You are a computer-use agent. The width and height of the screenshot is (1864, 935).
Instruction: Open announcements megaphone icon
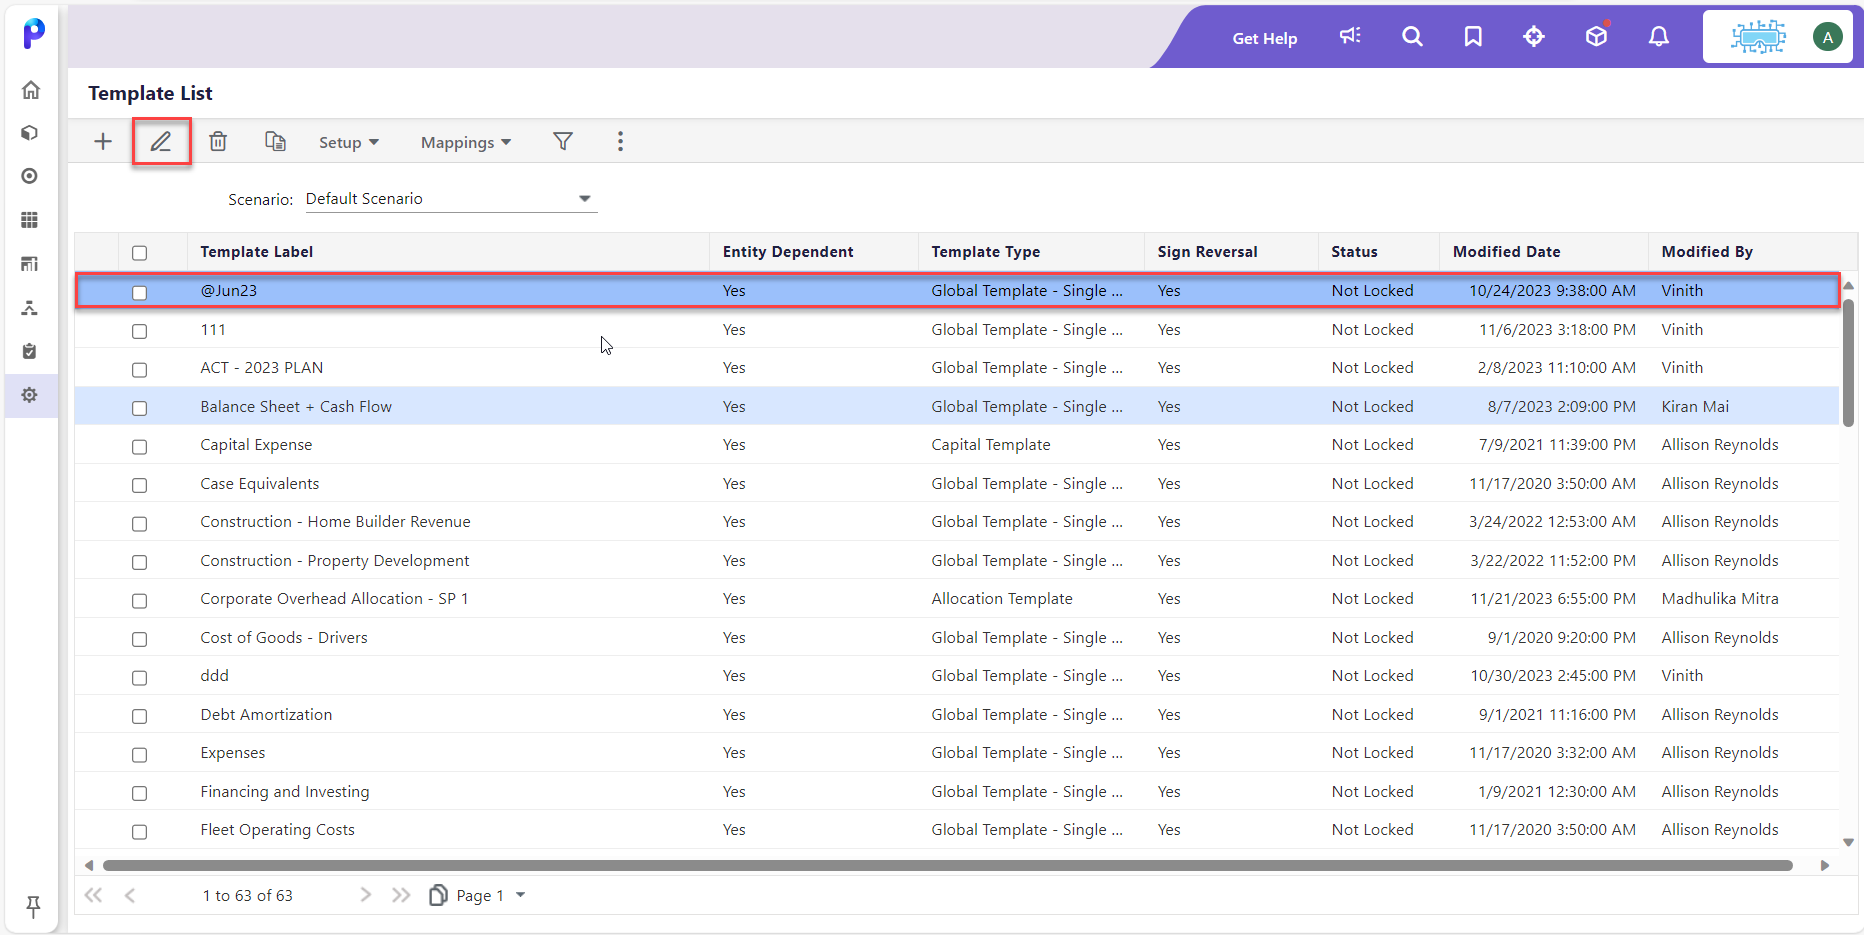pos(1350,37)
